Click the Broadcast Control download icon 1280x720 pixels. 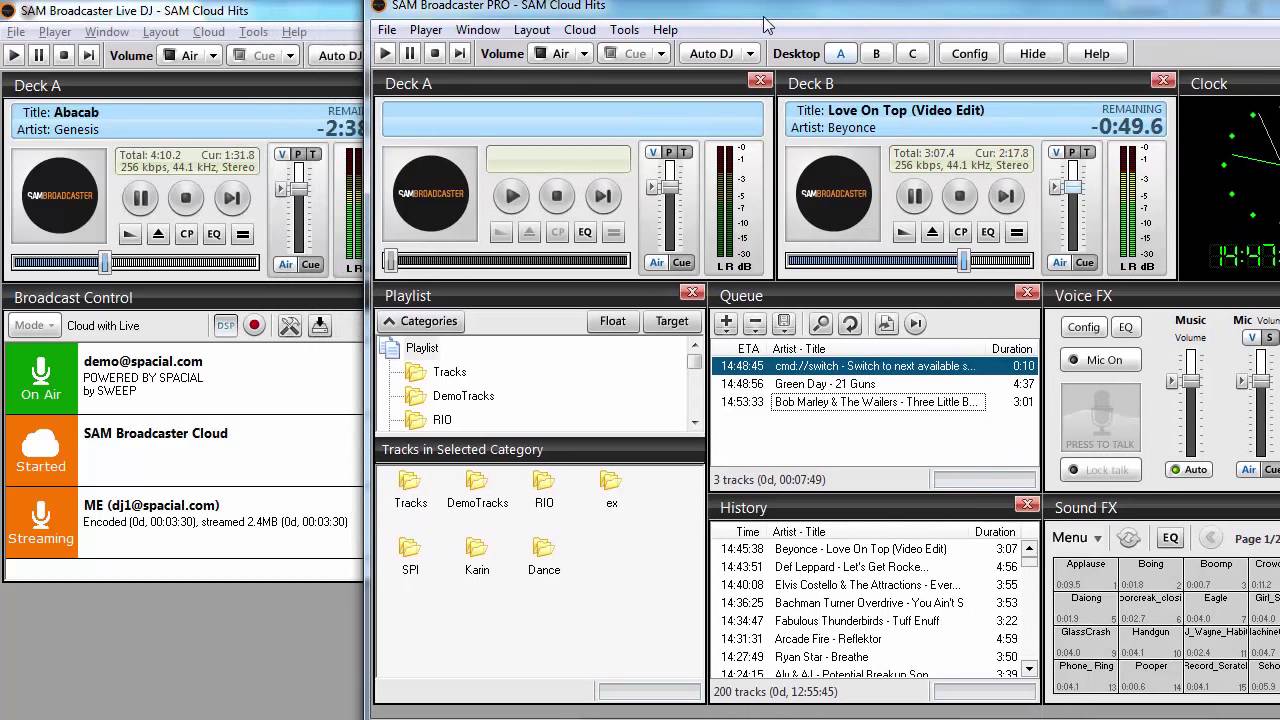(x=320, y=325)
